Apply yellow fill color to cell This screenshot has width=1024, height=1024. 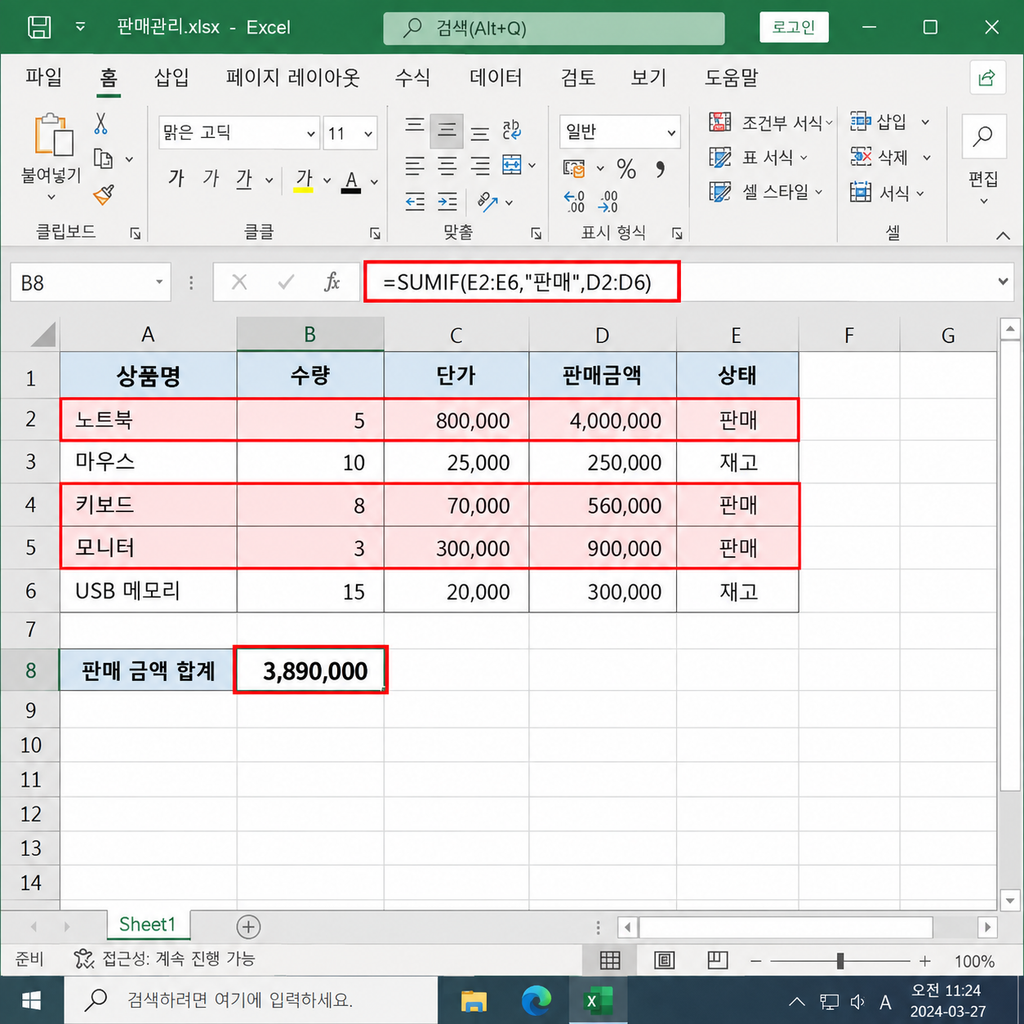coord(303,180)
